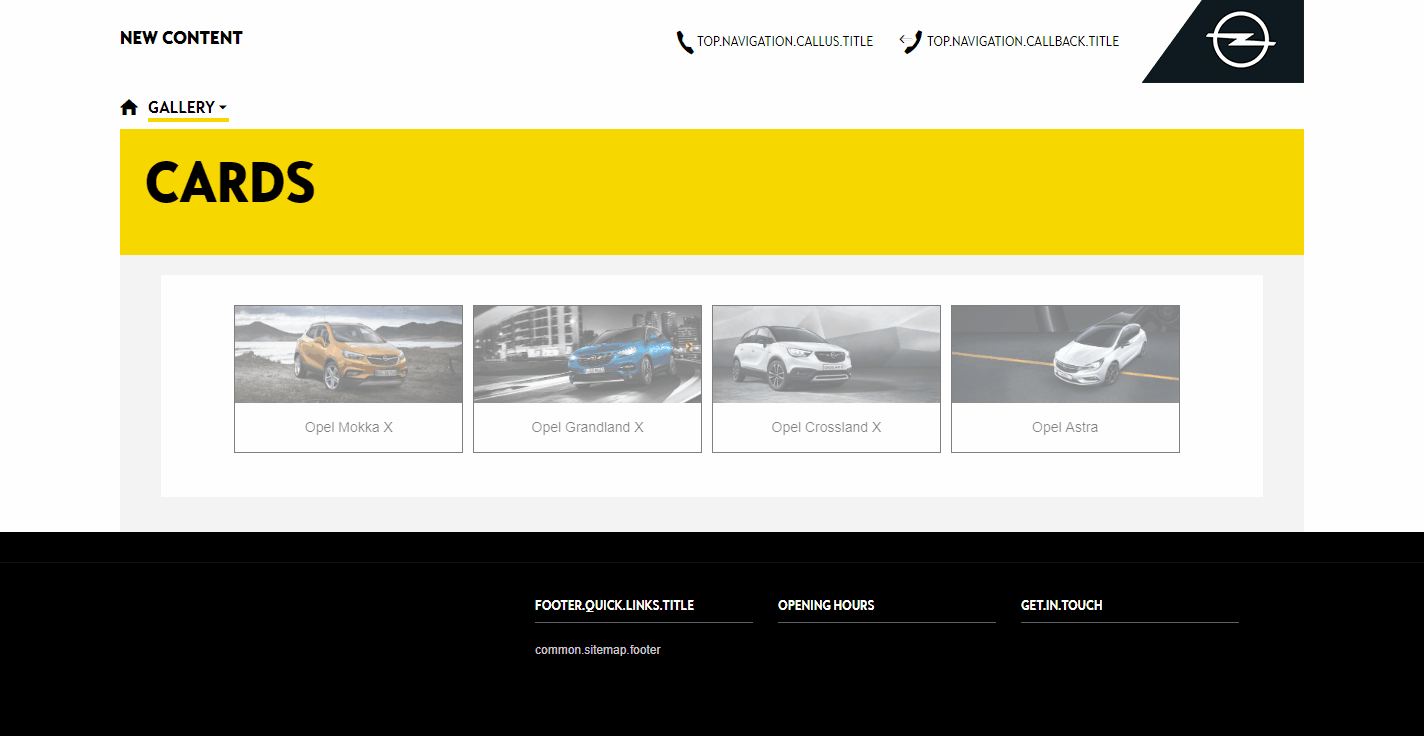
Task: Click the callback phone icon with arrow
Action: pos(911,42)
